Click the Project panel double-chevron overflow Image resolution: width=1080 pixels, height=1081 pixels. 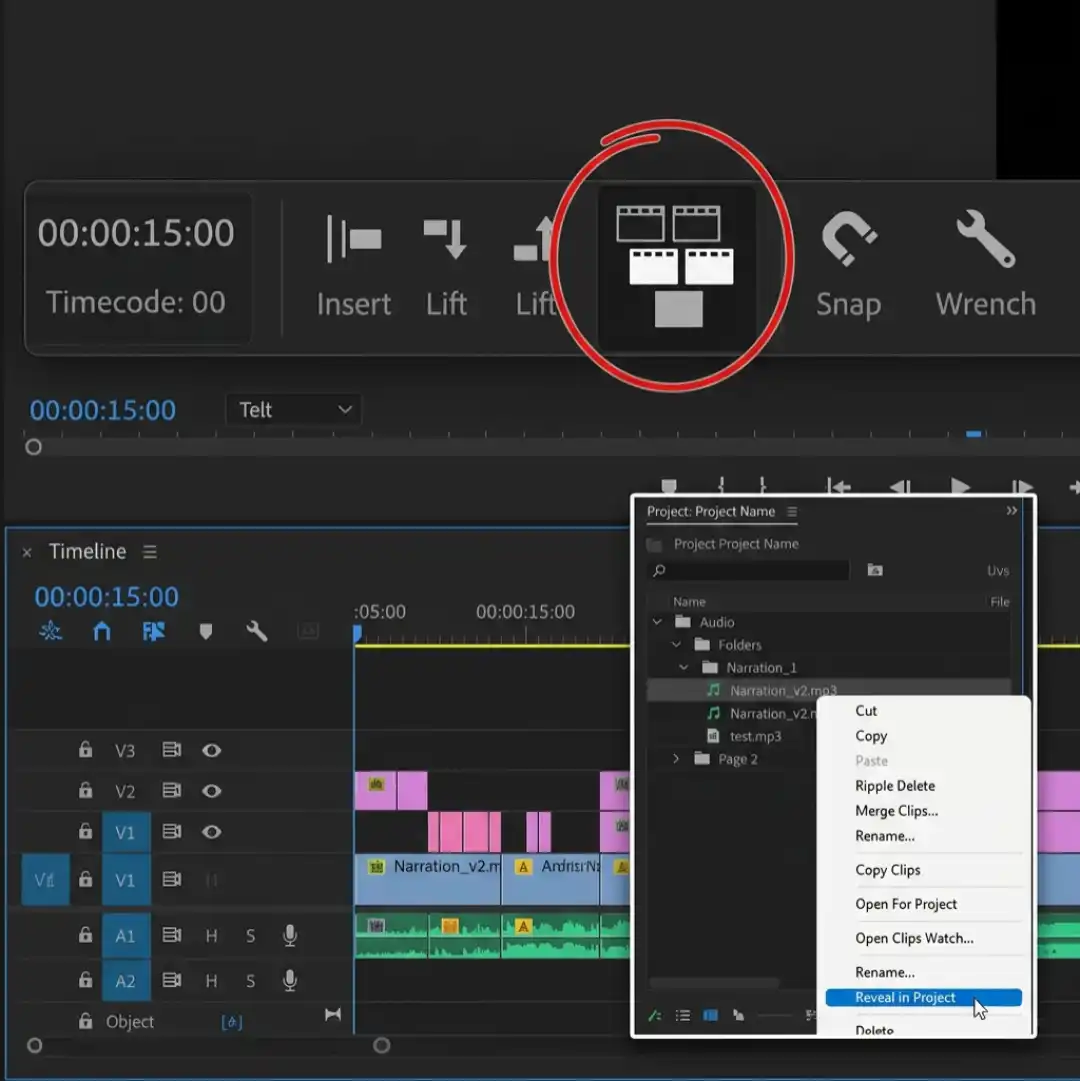[x=1011, y=511]
